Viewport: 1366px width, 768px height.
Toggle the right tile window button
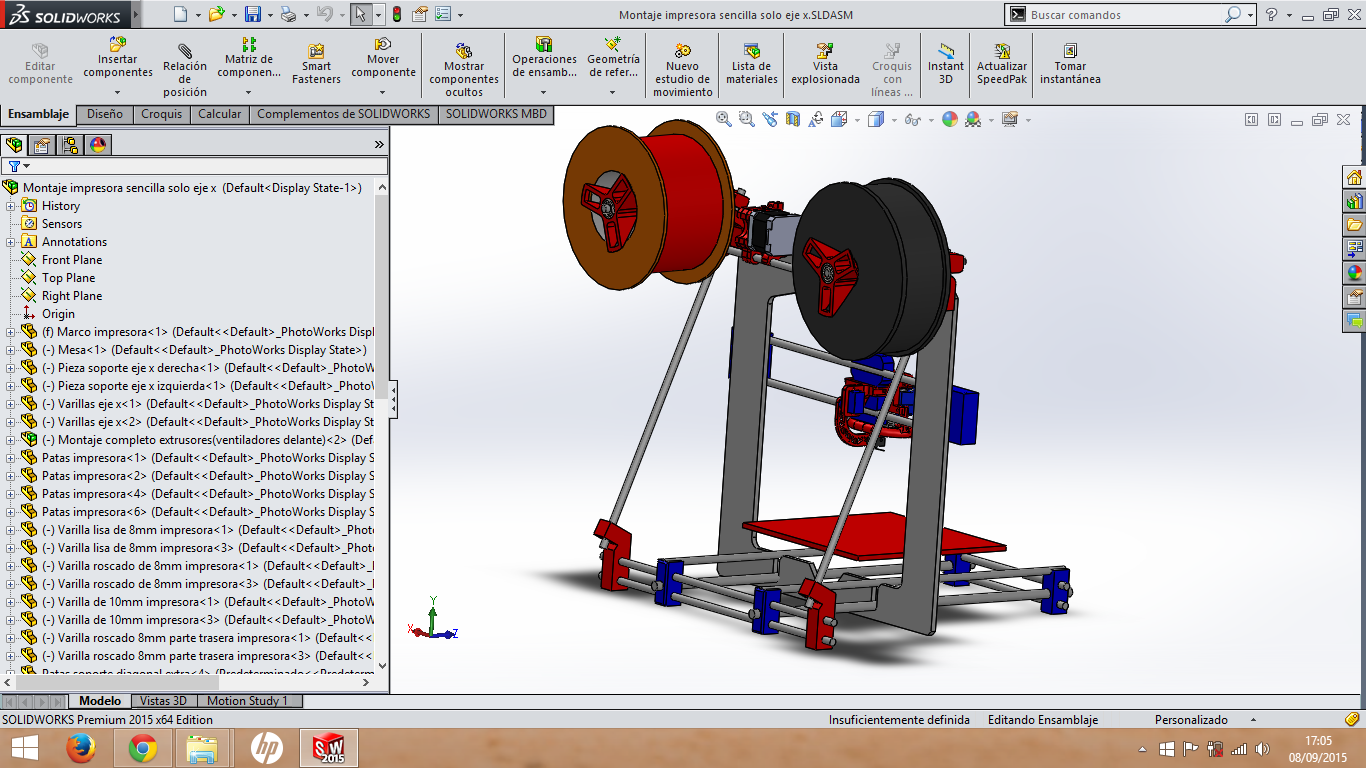(x=1274, y=119)
